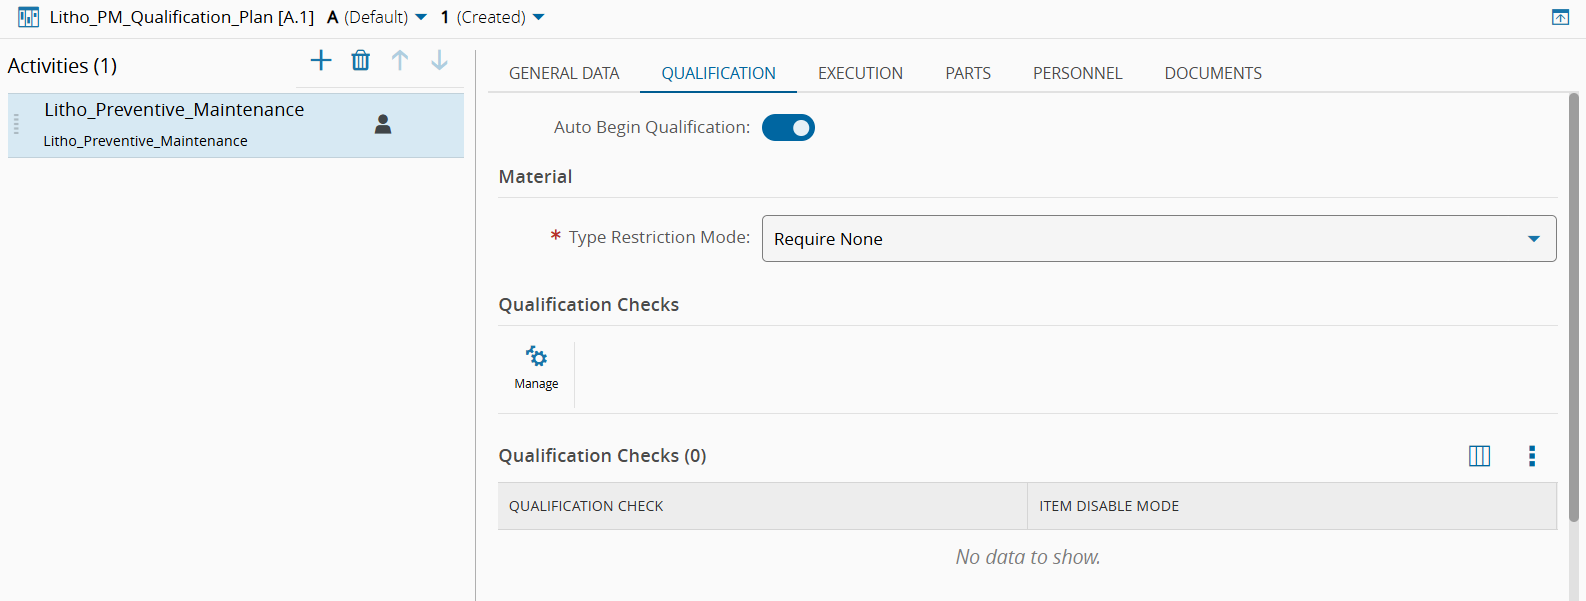Move activity down with the down arrow
Viewport: 1586px width, 601px height.
439,61
